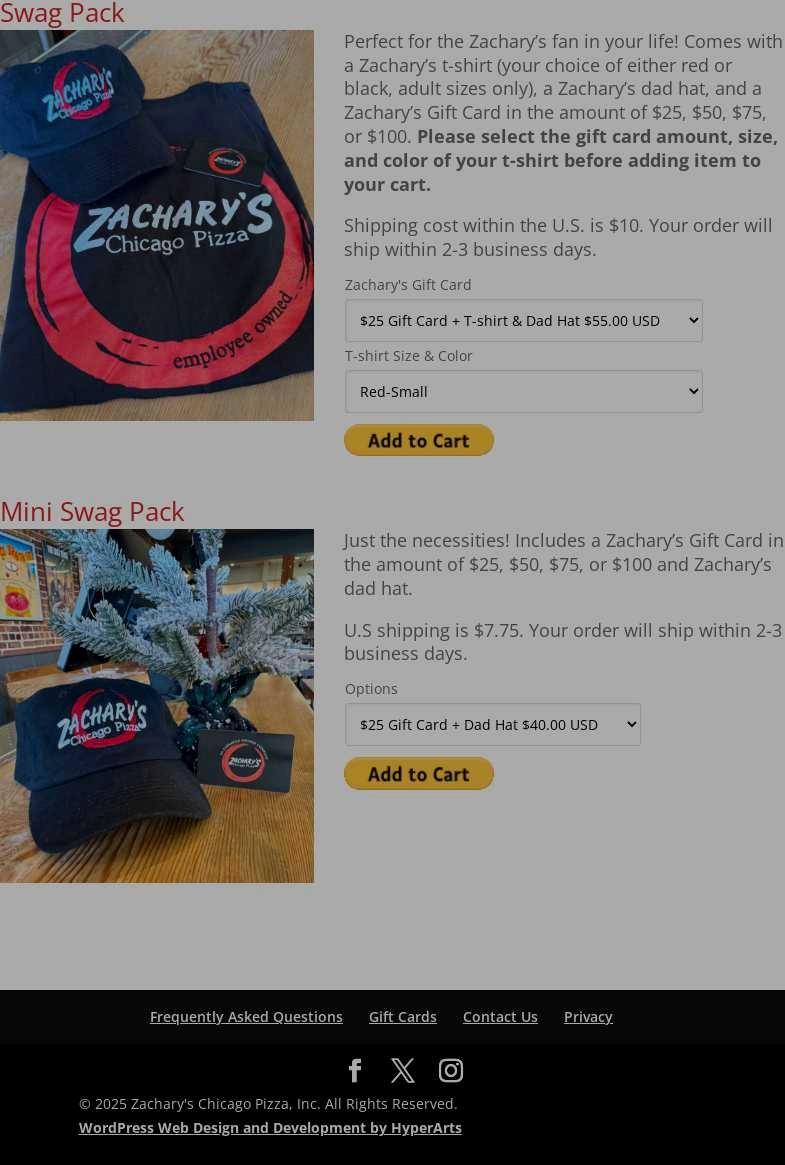The image size is (785, 1165).
Task: Click the Swag Pack heading
Action: tap(62, 13)
